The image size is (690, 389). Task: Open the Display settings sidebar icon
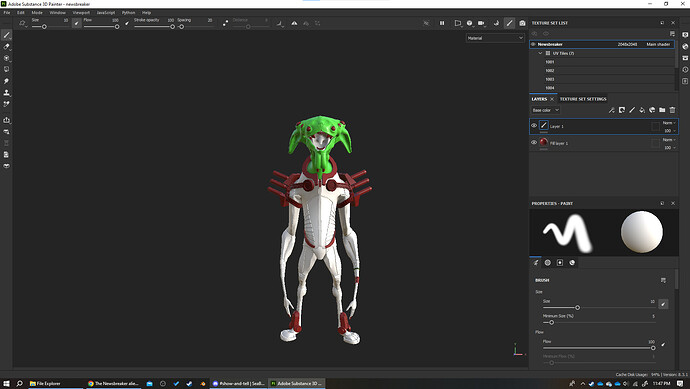685,35
